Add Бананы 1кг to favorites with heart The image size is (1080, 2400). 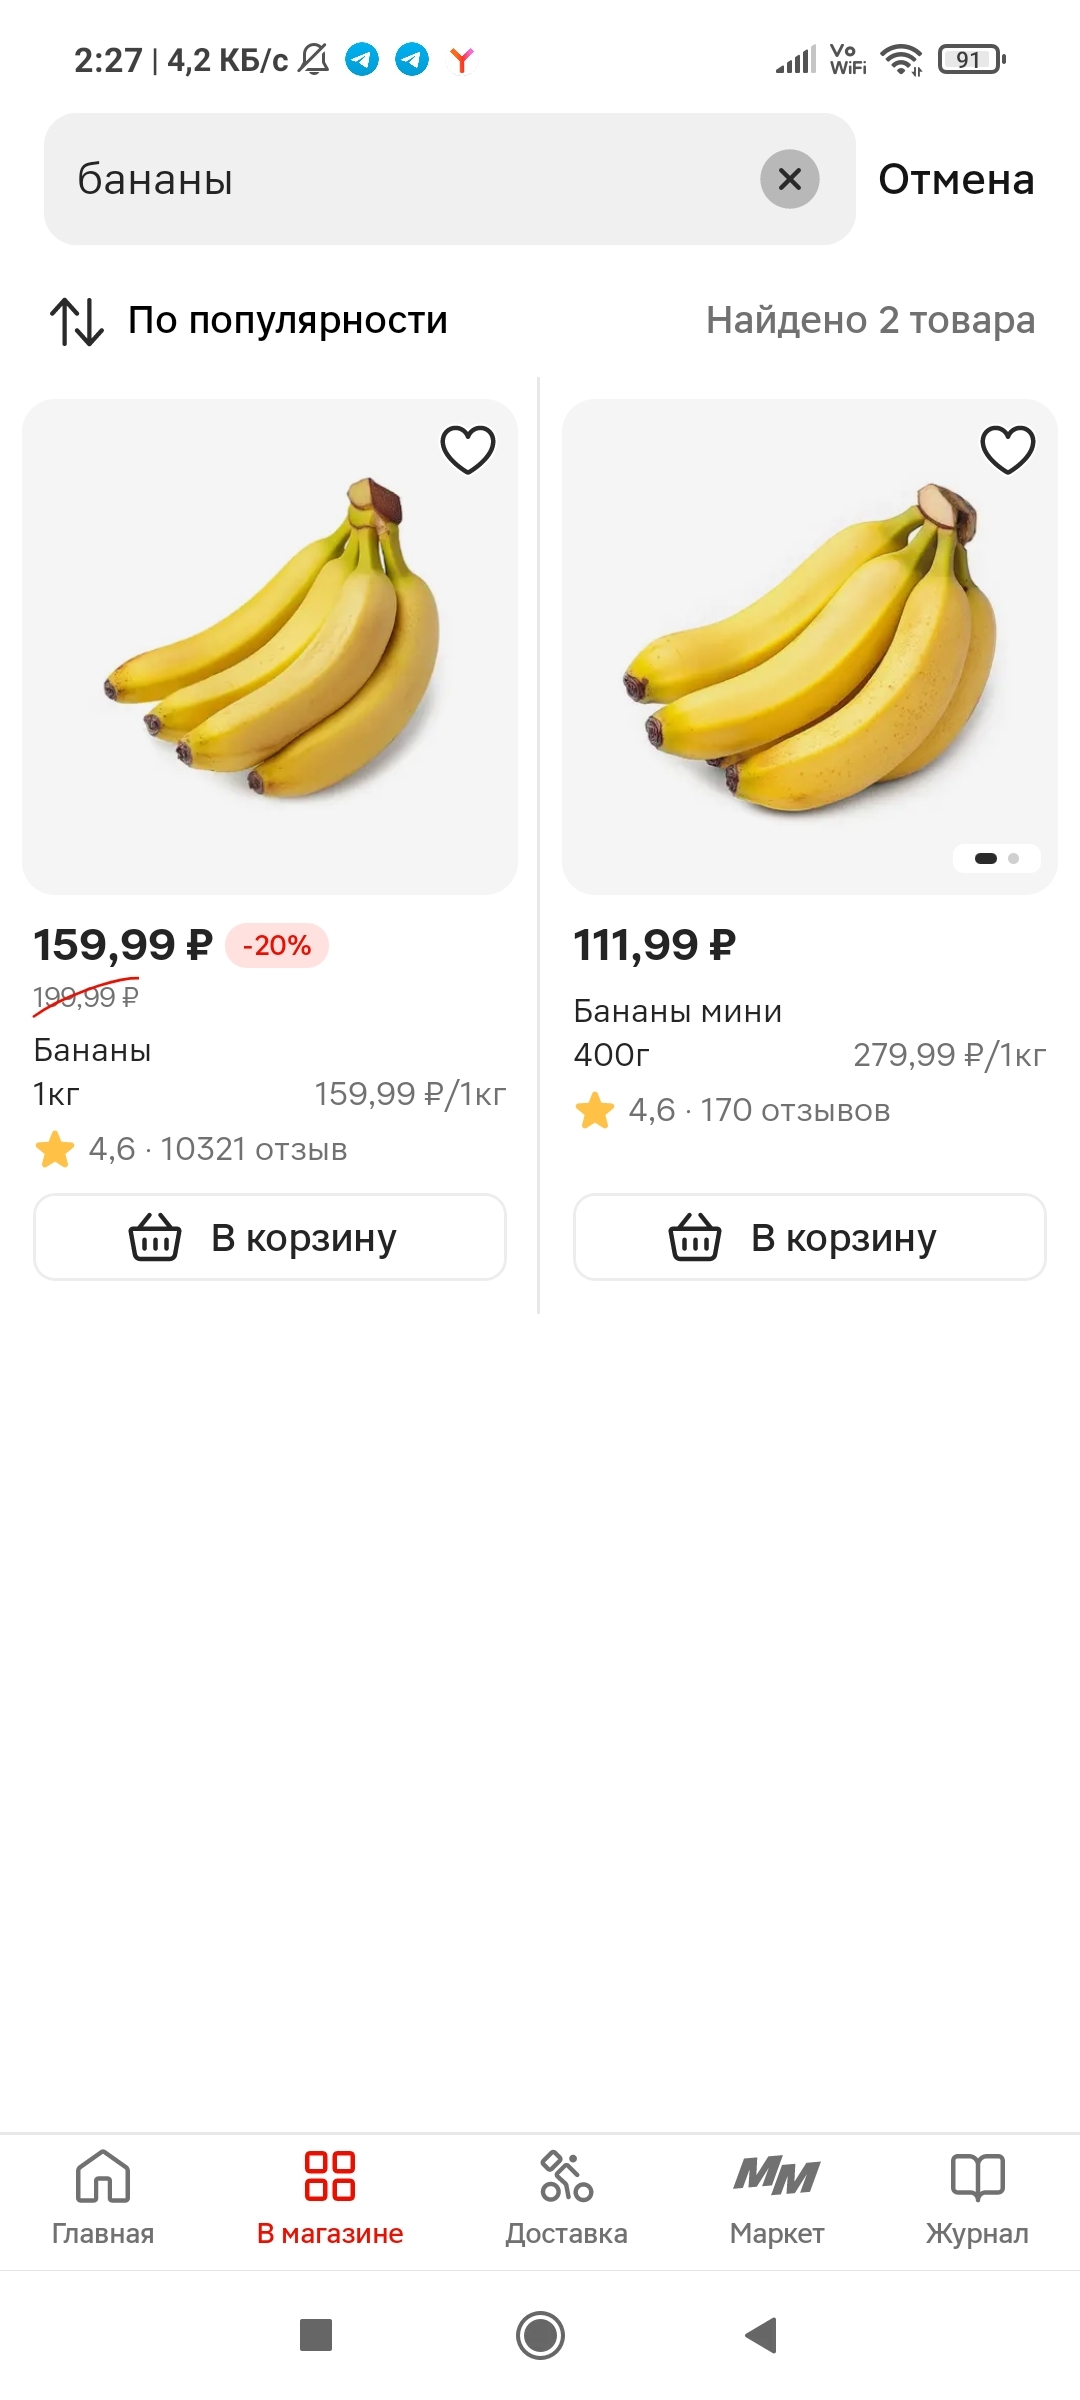click(468, 449)
